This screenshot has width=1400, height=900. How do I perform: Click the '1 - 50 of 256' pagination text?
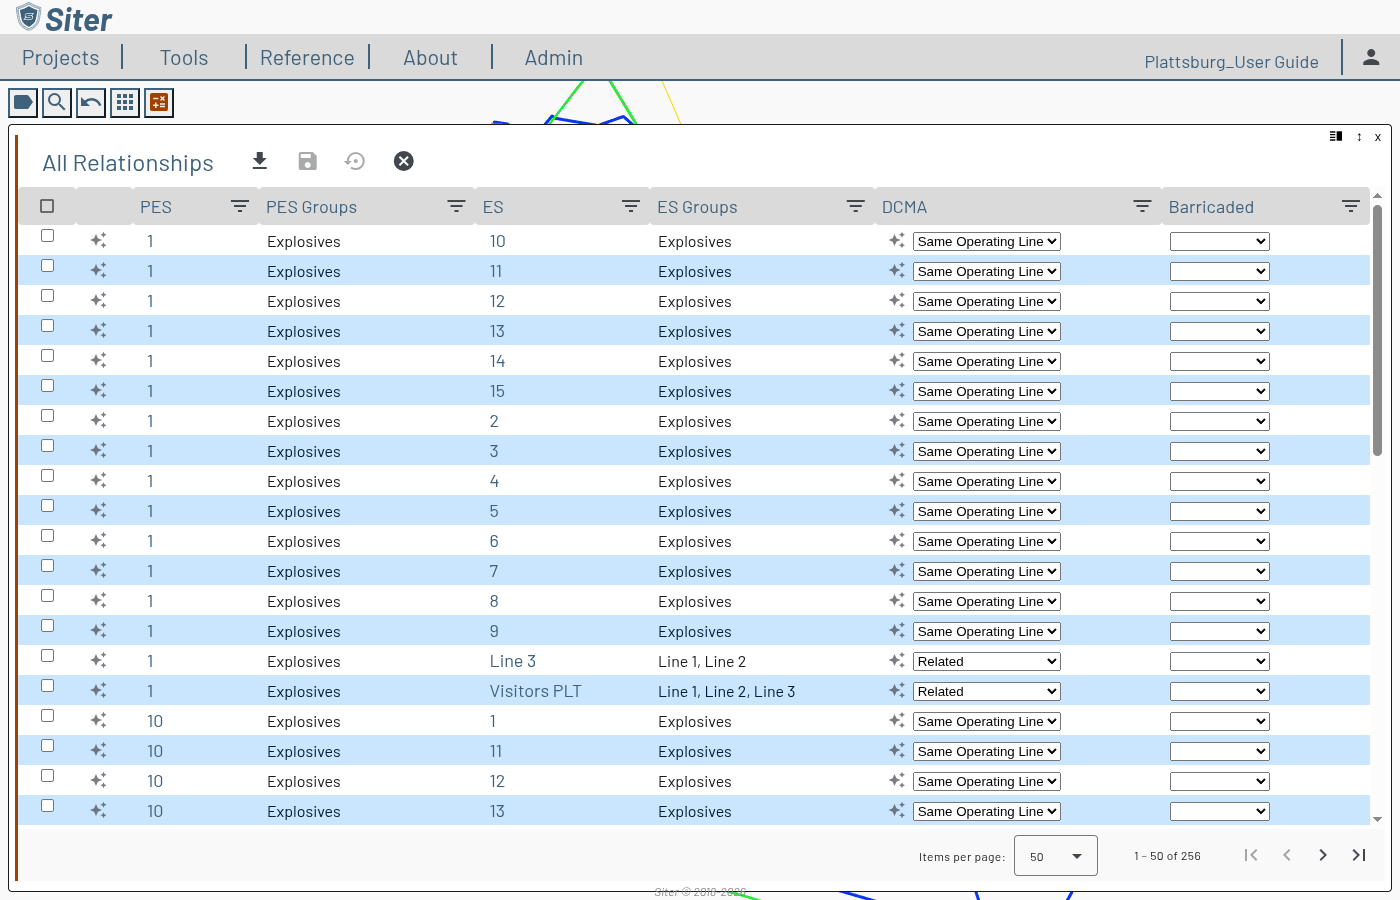coord(1167,856)
